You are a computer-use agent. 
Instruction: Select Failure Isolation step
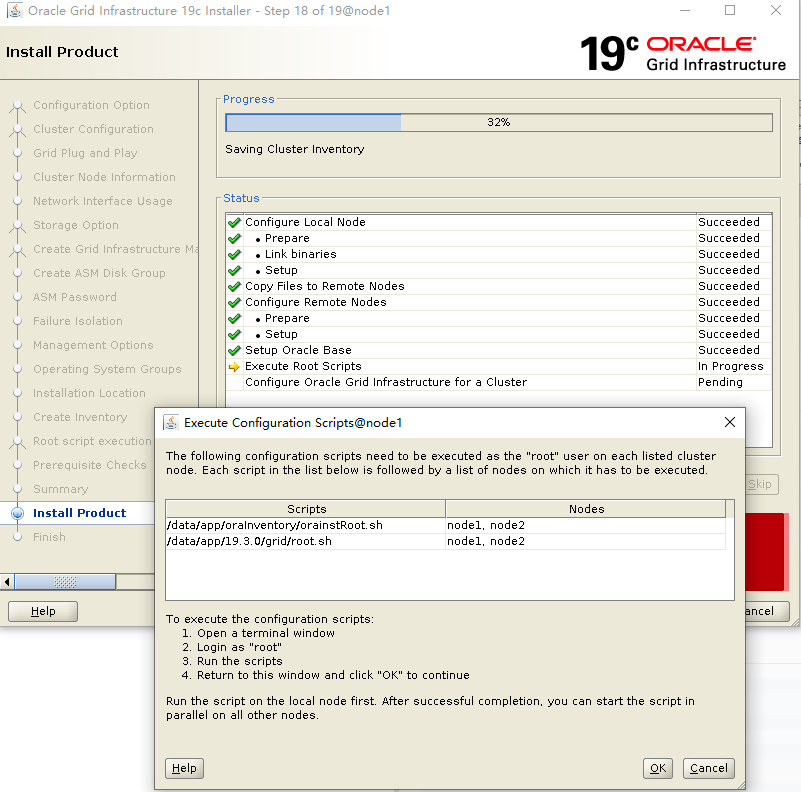[78, 321]
